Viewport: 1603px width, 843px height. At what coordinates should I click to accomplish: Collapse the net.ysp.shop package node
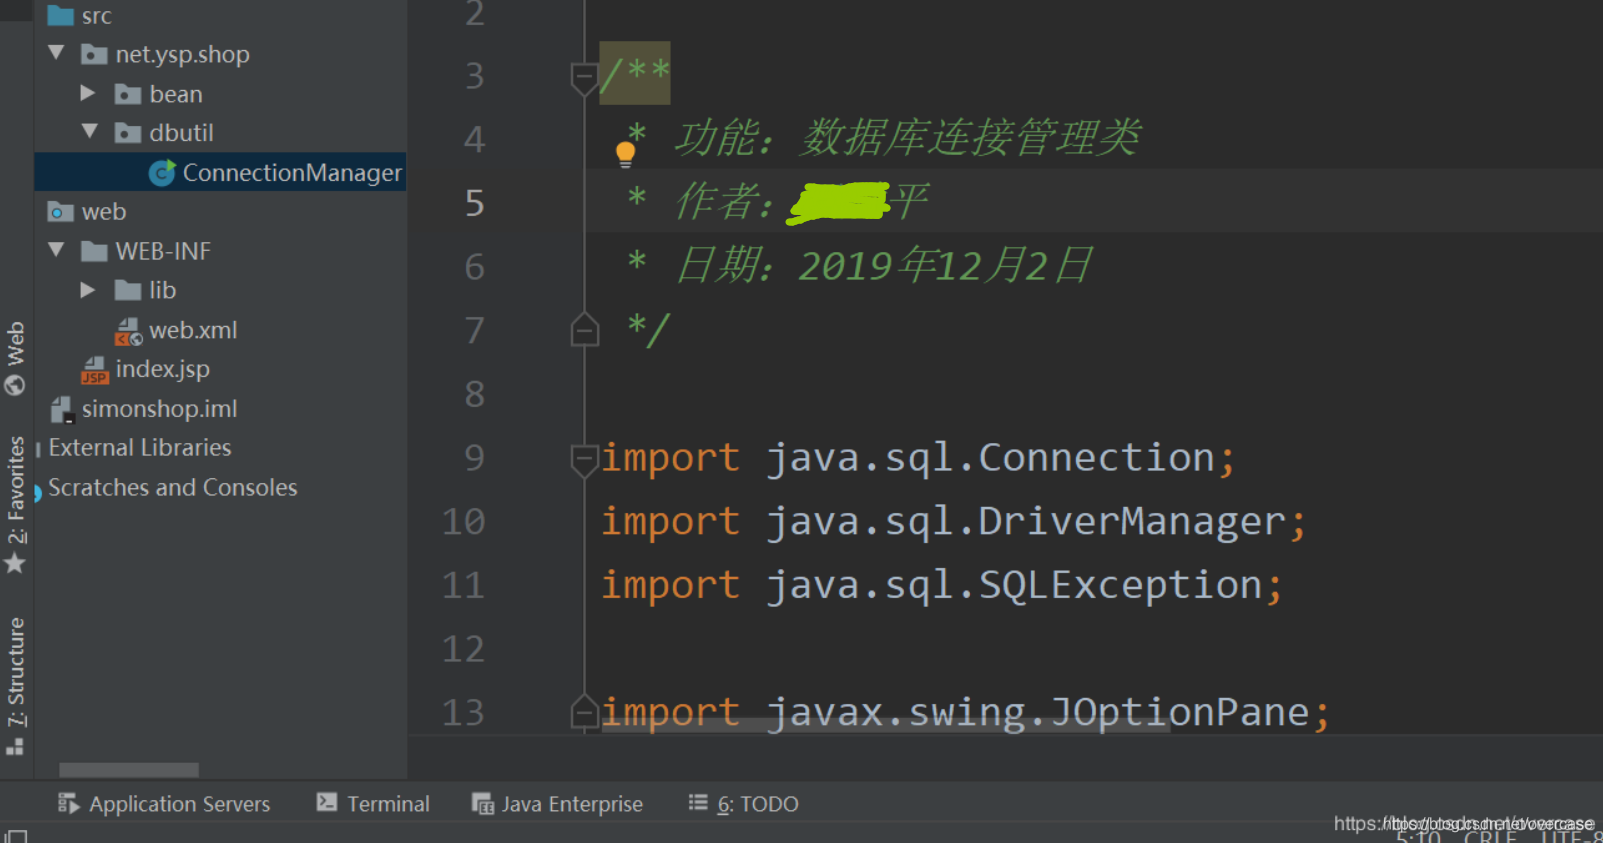coord(56,53)
